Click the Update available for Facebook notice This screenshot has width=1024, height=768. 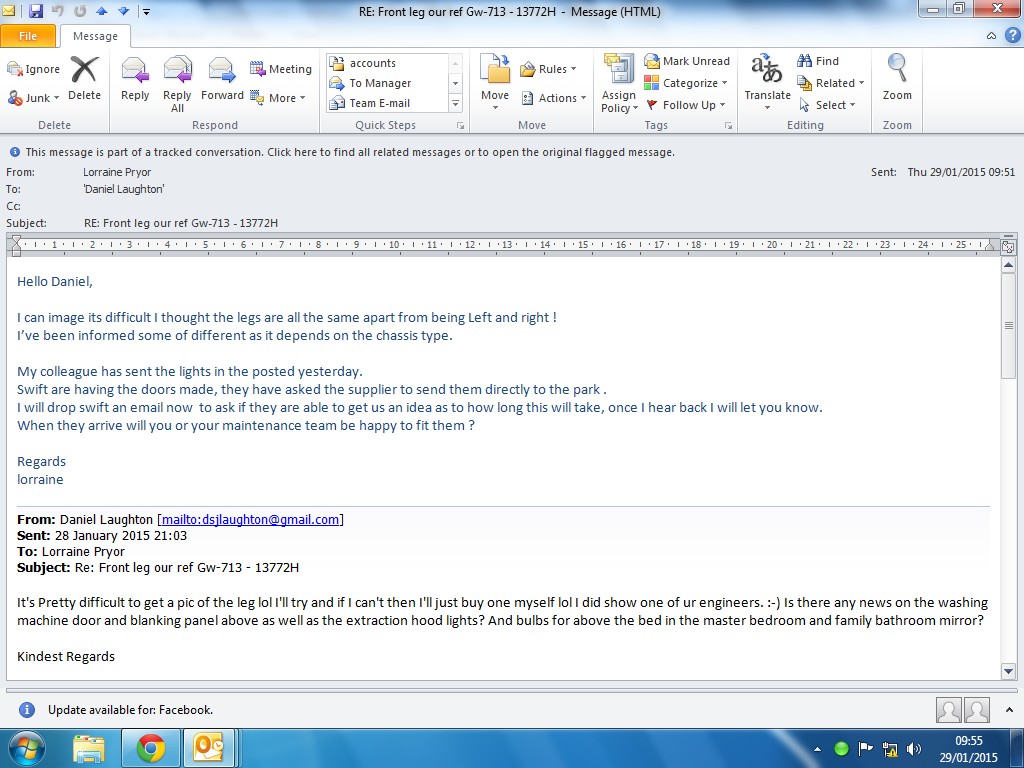pos(130,710)
